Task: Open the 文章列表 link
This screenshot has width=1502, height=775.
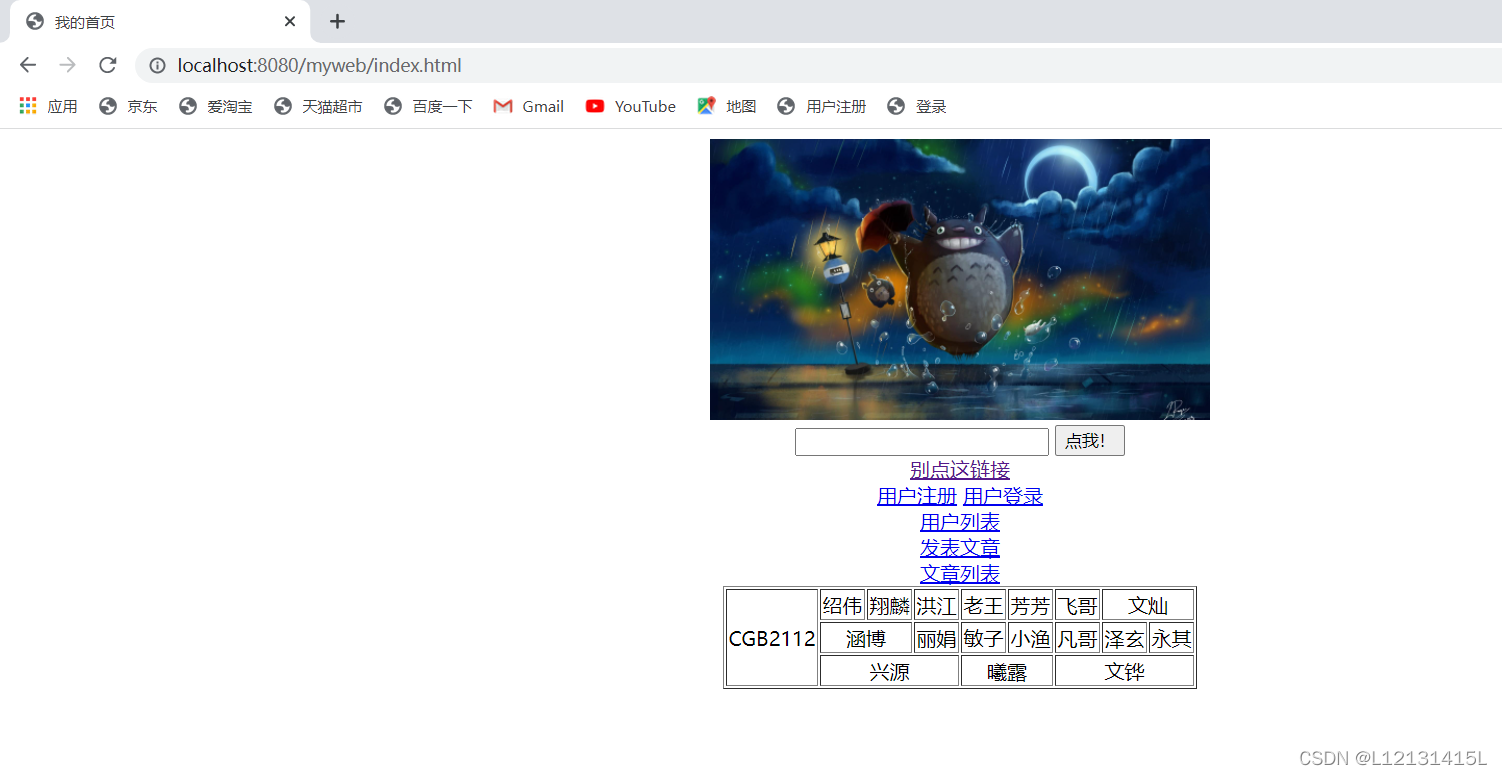Action: [960, 573]
